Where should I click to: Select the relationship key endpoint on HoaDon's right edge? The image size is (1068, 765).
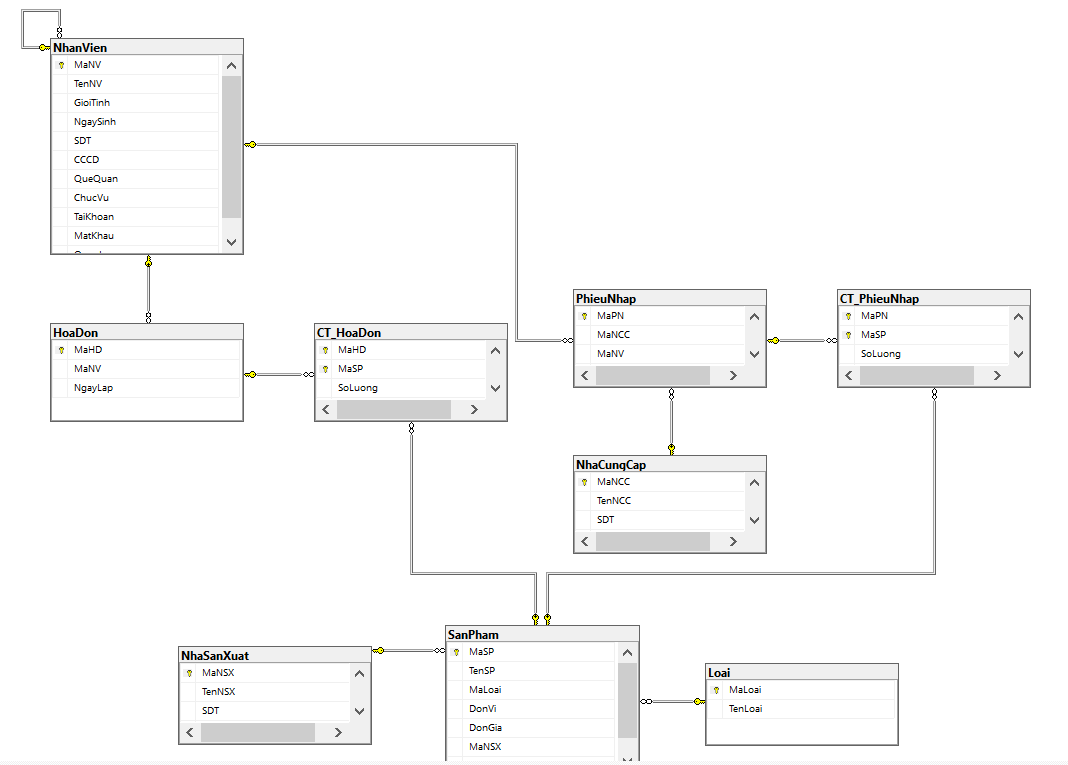251,375
